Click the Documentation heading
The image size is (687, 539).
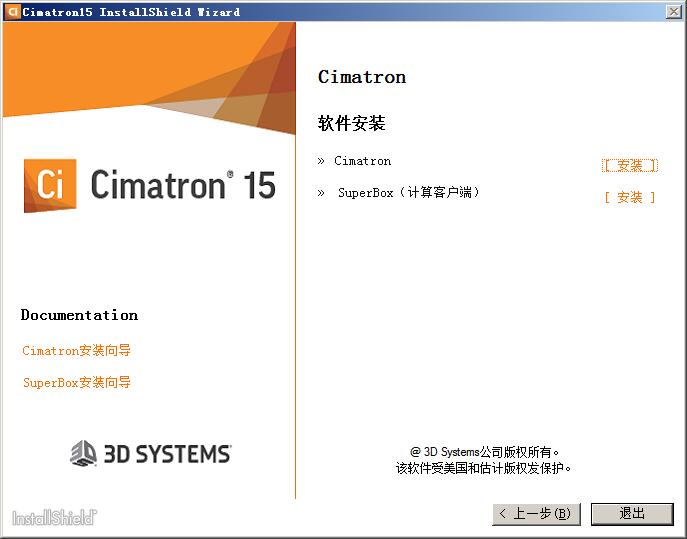tap(79, 315)
